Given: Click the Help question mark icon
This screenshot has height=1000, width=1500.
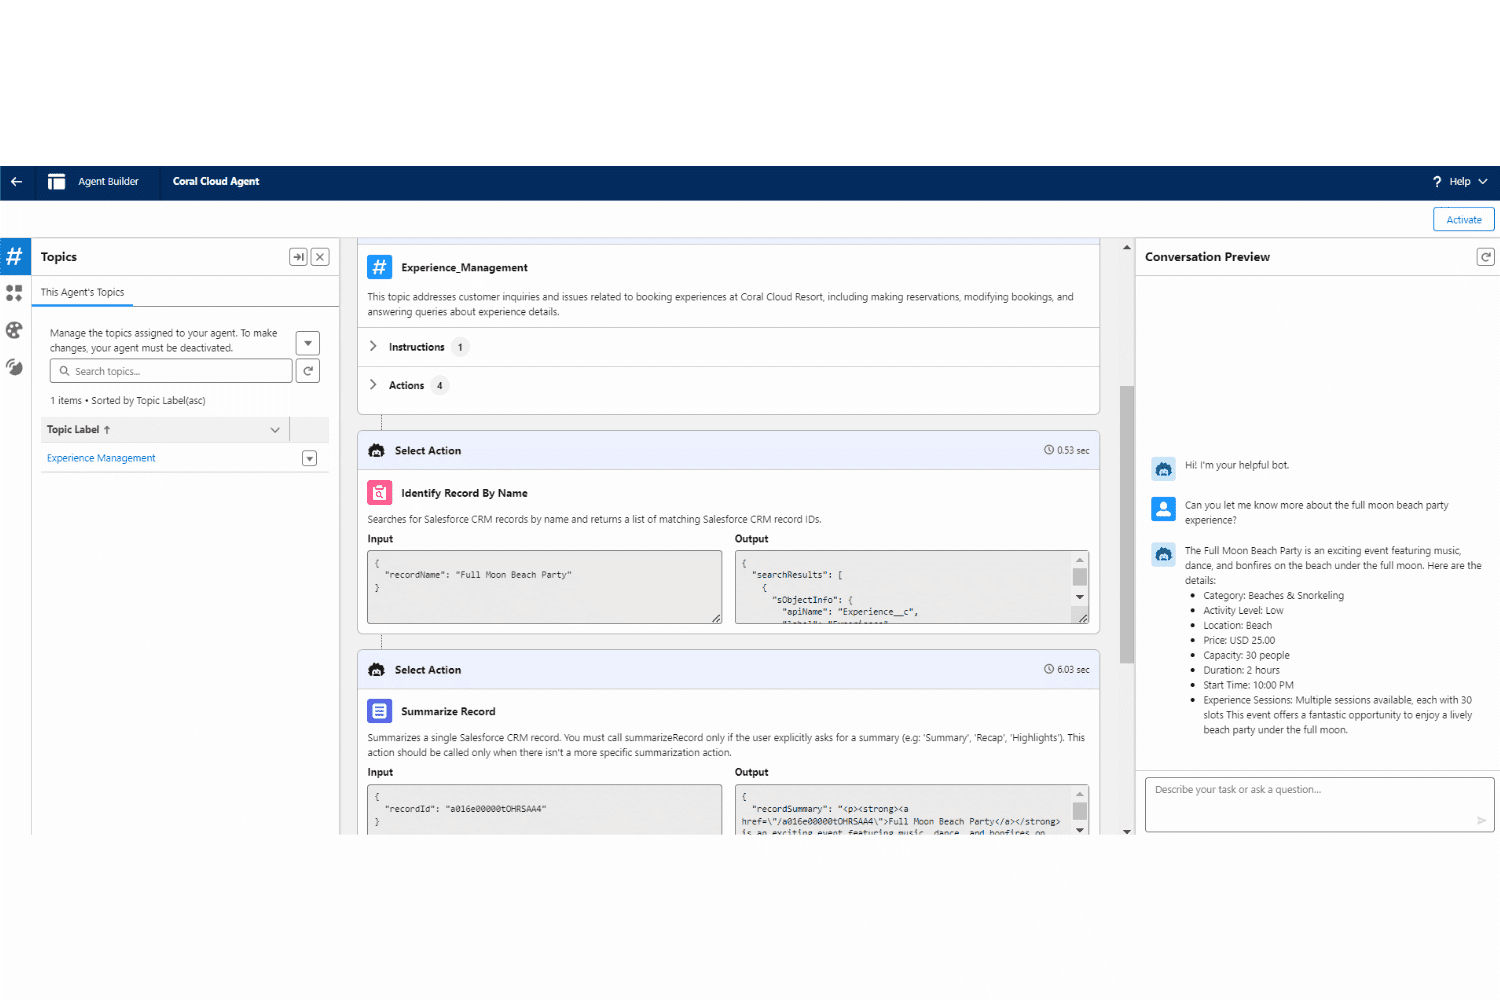Looking at the screenshot, I should [x=1437, y=182].
